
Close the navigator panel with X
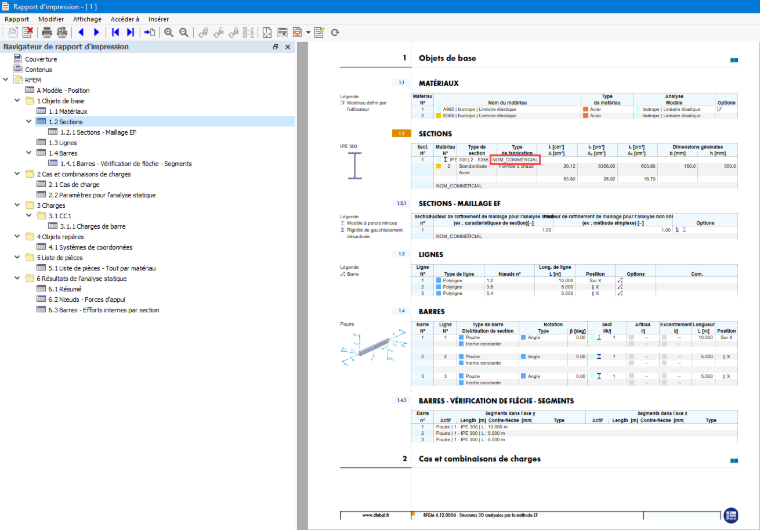click(287, 47)
